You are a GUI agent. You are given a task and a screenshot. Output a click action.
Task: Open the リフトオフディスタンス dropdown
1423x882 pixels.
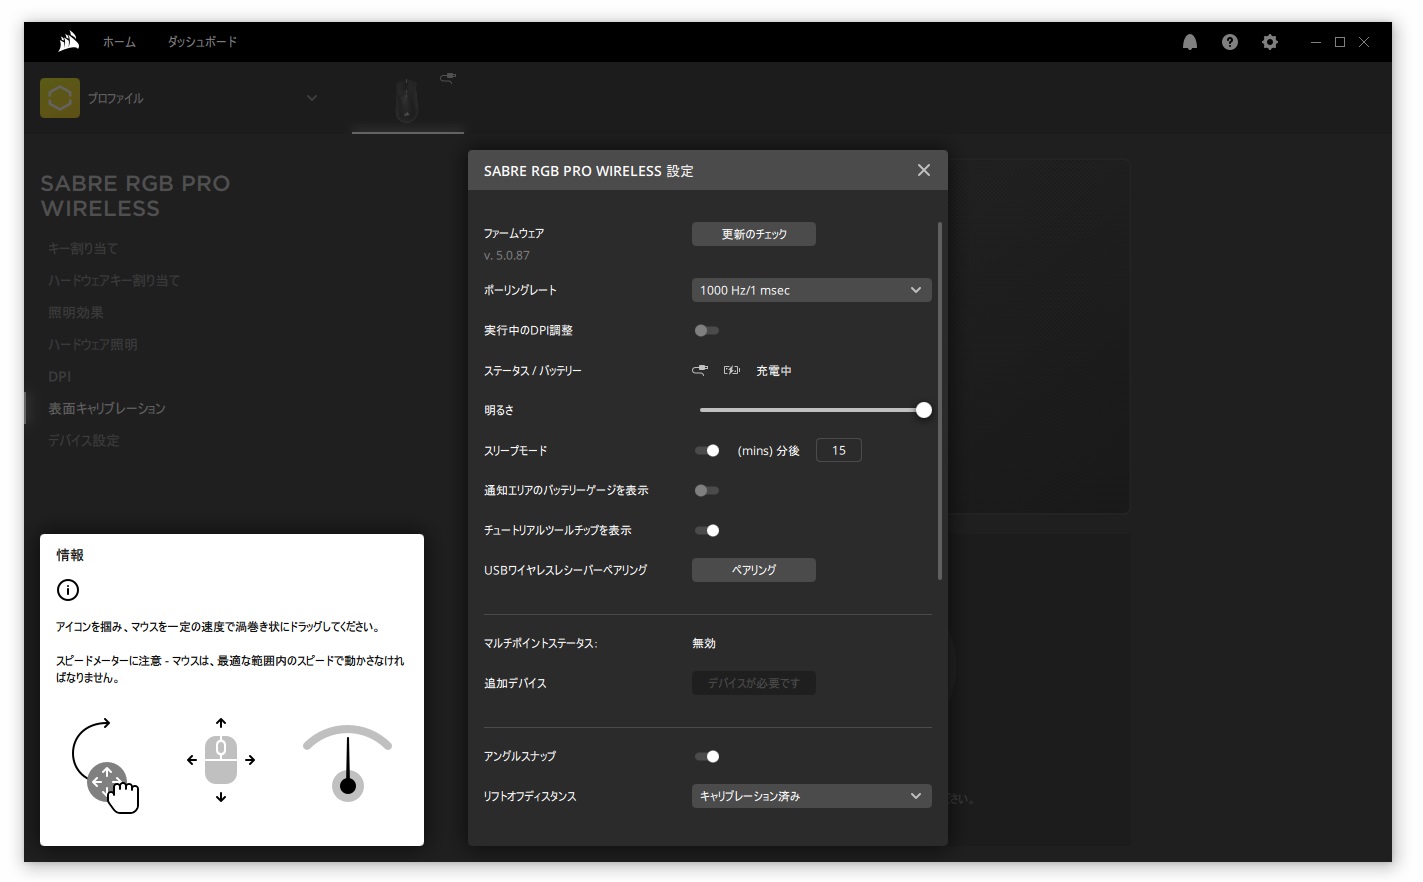[x=812, y=796]
